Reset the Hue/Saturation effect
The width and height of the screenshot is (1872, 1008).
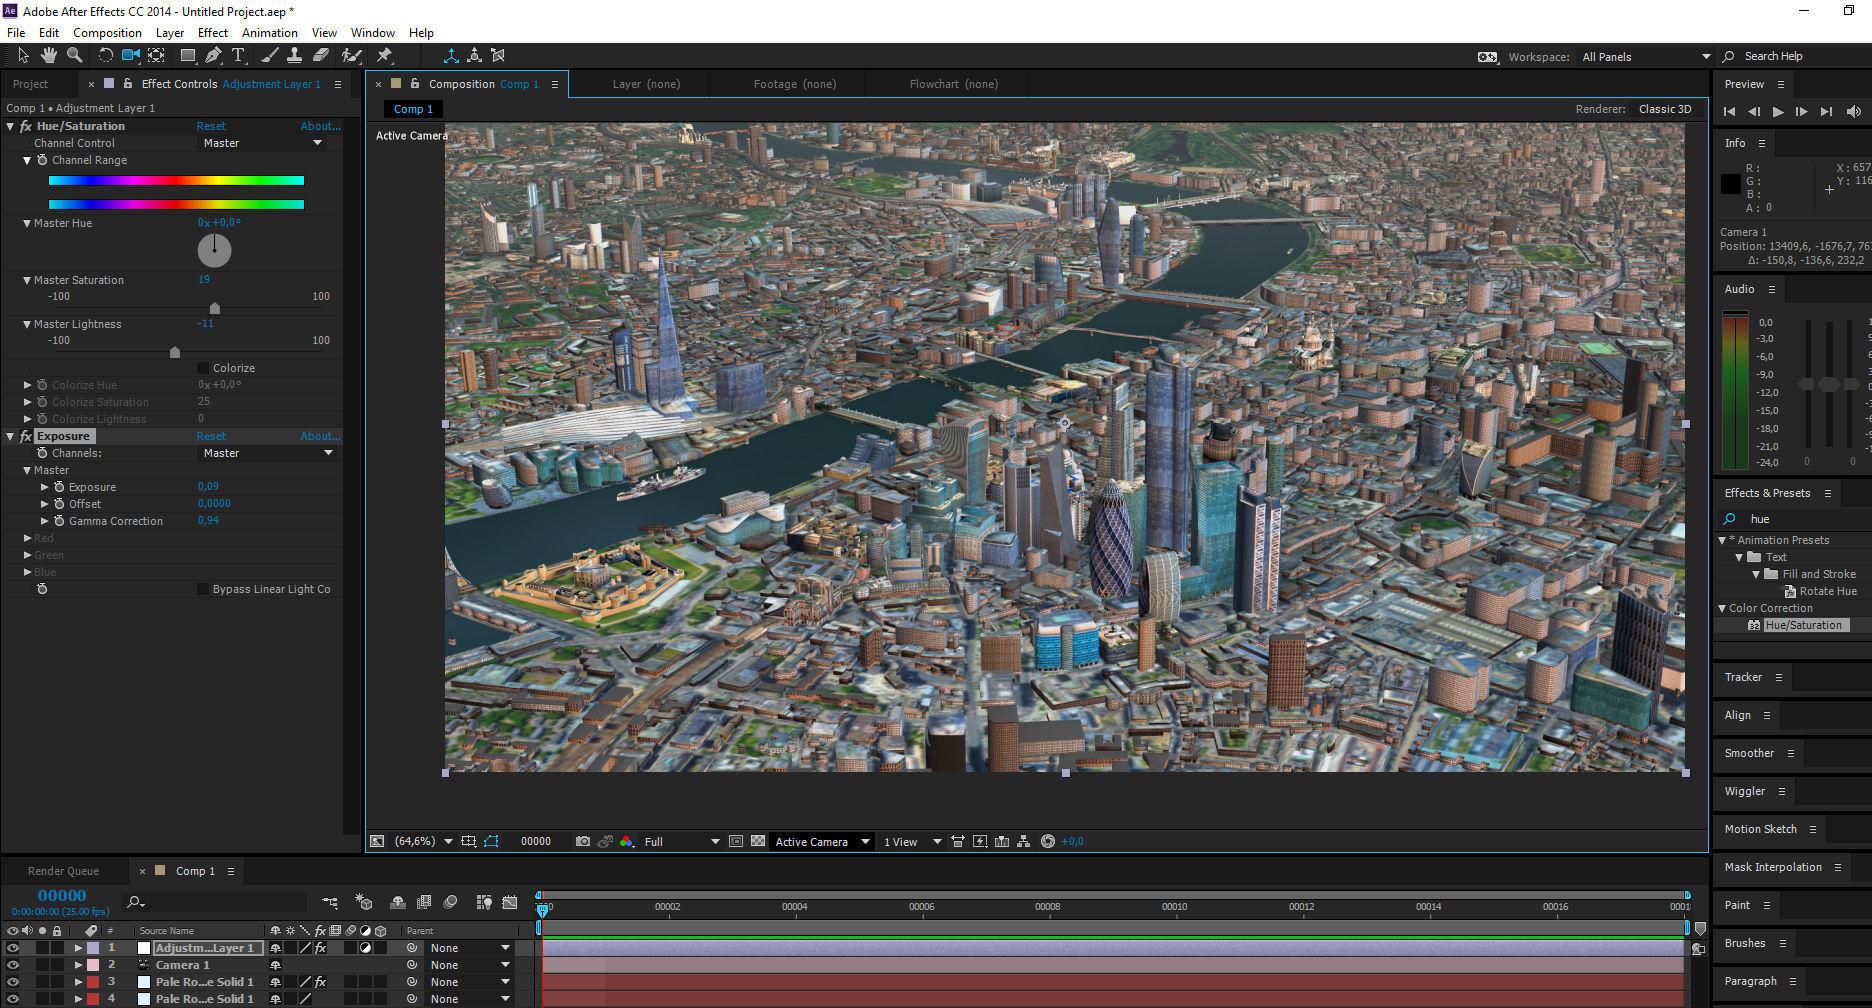point(211,126)
